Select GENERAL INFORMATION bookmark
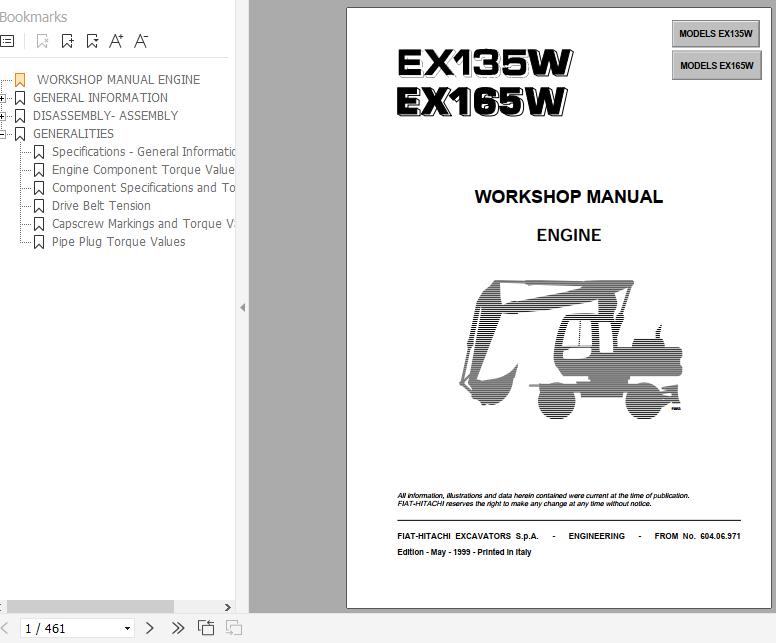Viewport: 776px width, 643px height. pos(100,98)
